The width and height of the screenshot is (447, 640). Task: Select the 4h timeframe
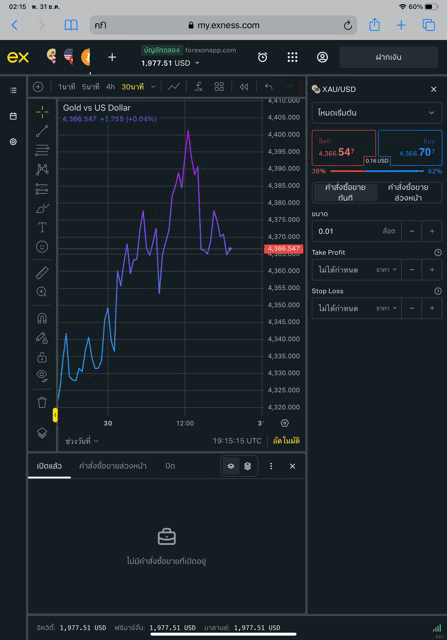tap(110, 87)
